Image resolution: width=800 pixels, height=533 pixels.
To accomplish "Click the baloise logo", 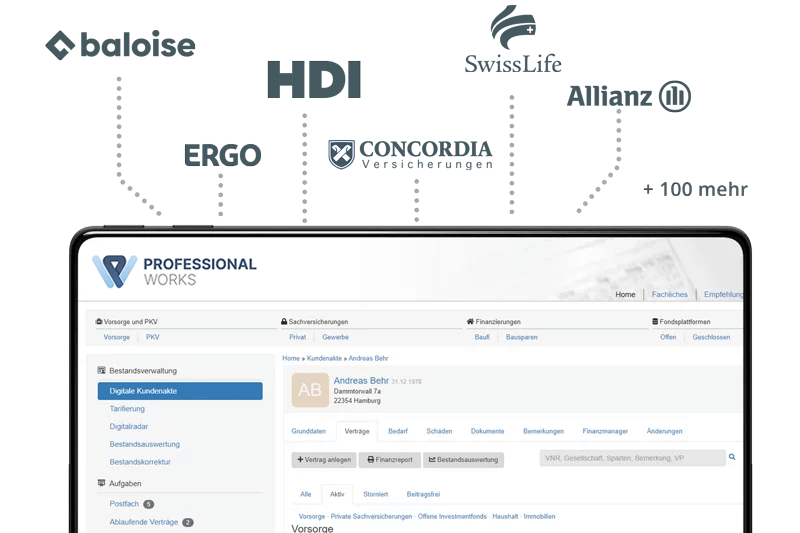I will [120, 45].
